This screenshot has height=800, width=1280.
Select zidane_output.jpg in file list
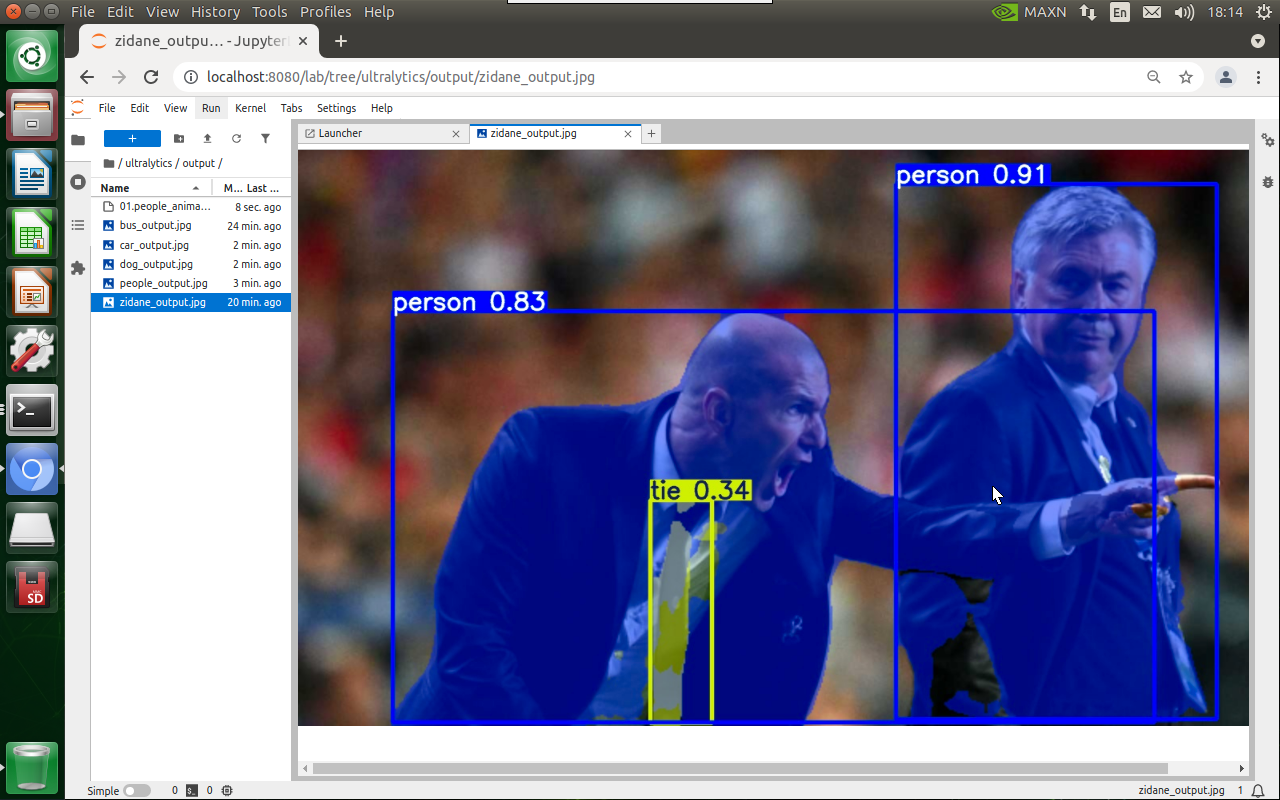coord(191,302)
